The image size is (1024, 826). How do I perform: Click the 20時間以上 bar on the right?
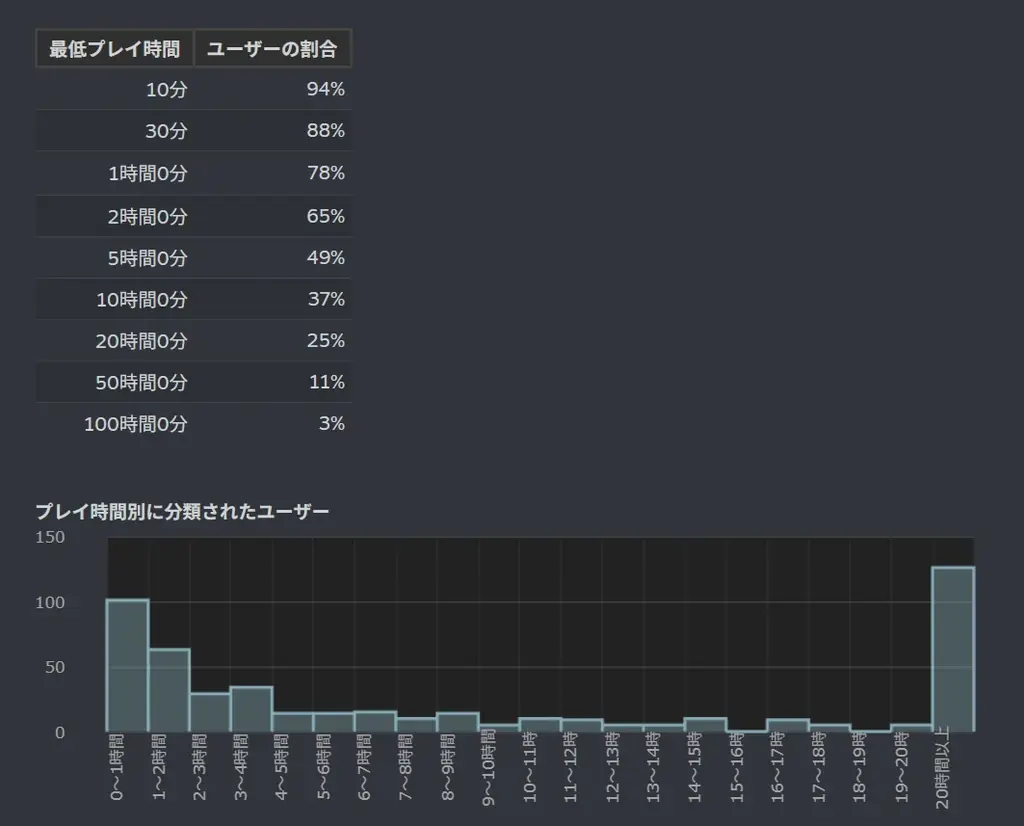(x=950, y=648)
